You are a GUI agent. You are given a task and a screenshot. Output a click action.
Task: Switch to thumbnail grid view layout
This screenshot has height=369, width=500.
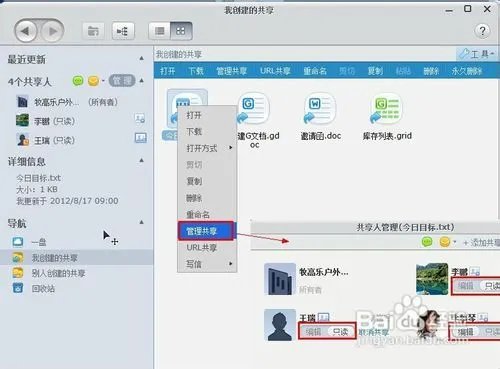pos(181,31)
